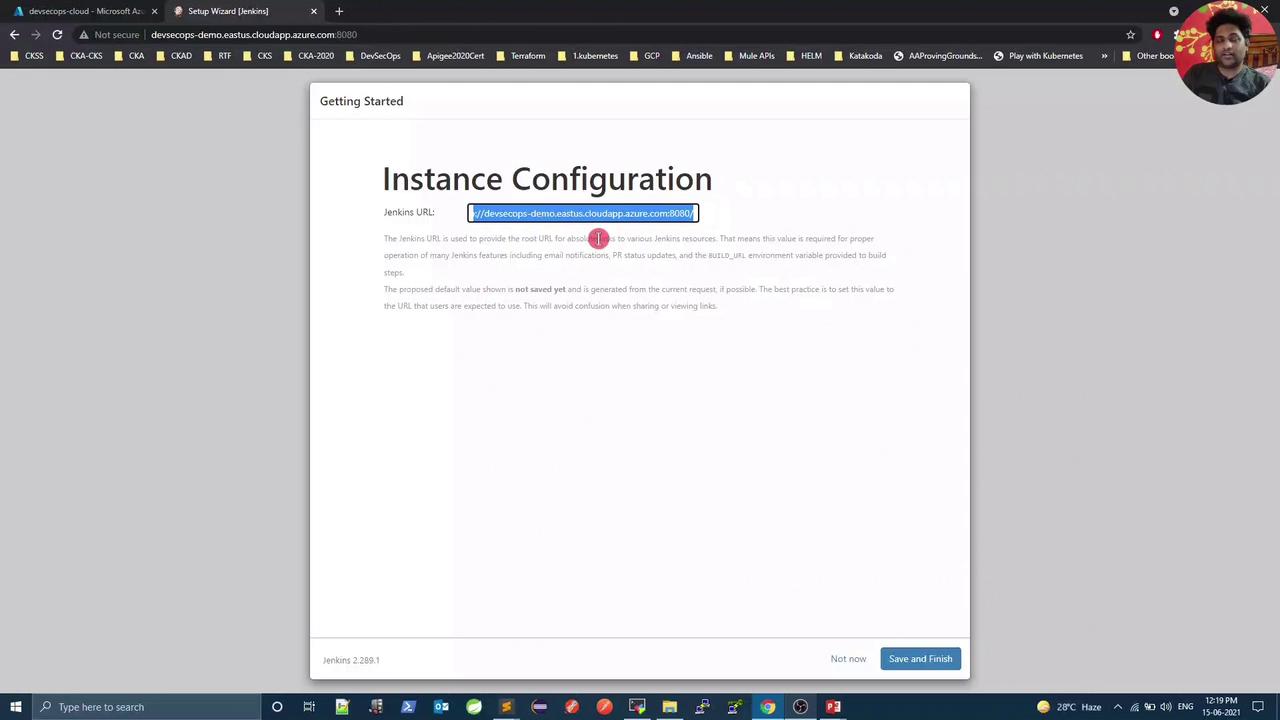The height and width of the screenshot is (720, 1280).
Task: Open the AAProvingGrounds bookmark
Action: pyautogui.click(x=938, y=56)
